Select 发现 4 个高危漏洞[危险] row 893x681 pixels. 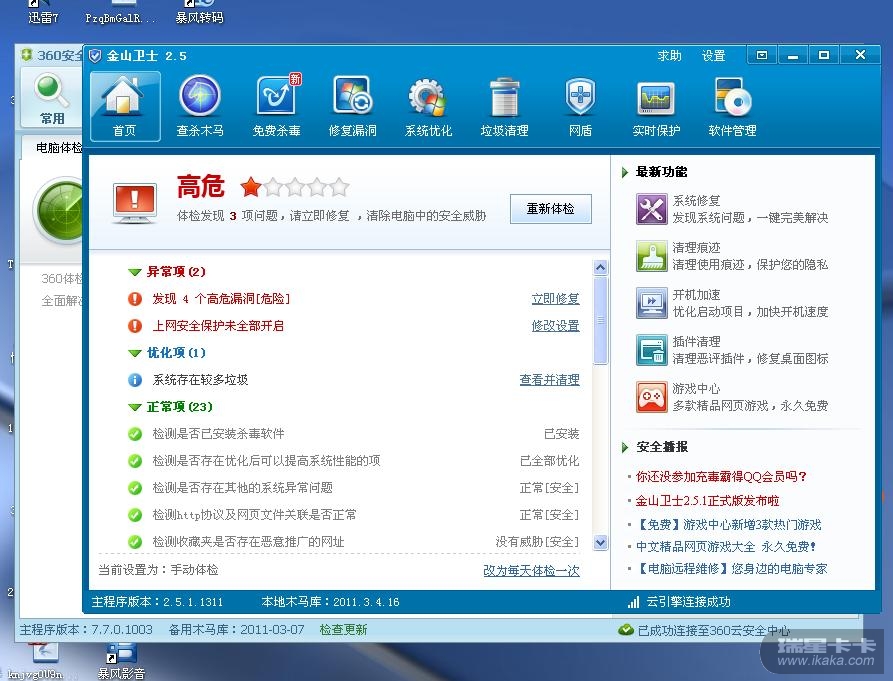pyautogui.click(x=354, y=299)
